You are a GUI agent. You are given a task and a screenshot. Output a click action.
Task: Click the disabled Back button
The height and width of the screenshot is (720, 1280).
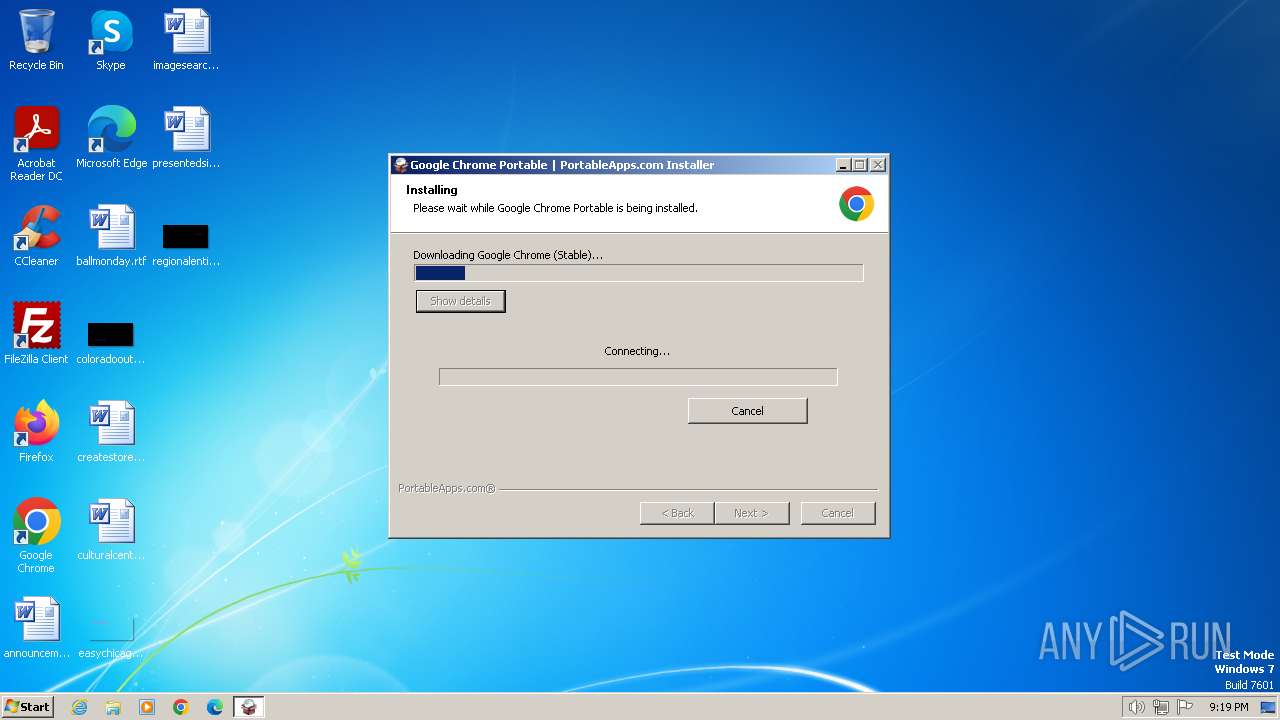click(677, 513)
